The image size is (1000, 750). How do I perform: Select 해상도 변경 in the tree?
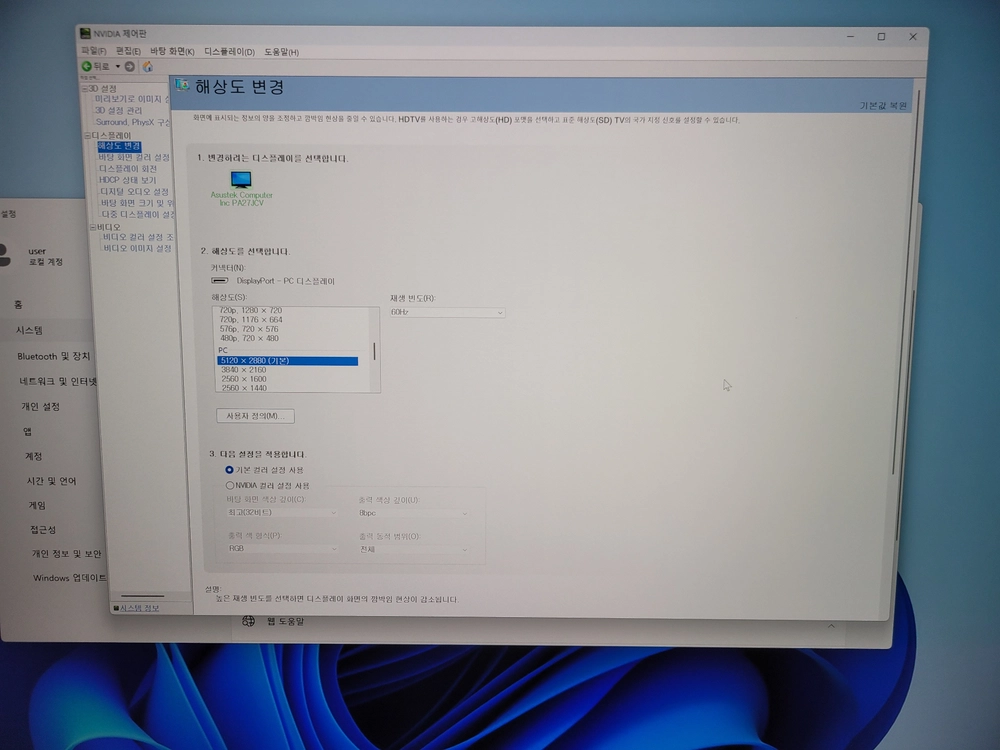click(x=119, y=146)
